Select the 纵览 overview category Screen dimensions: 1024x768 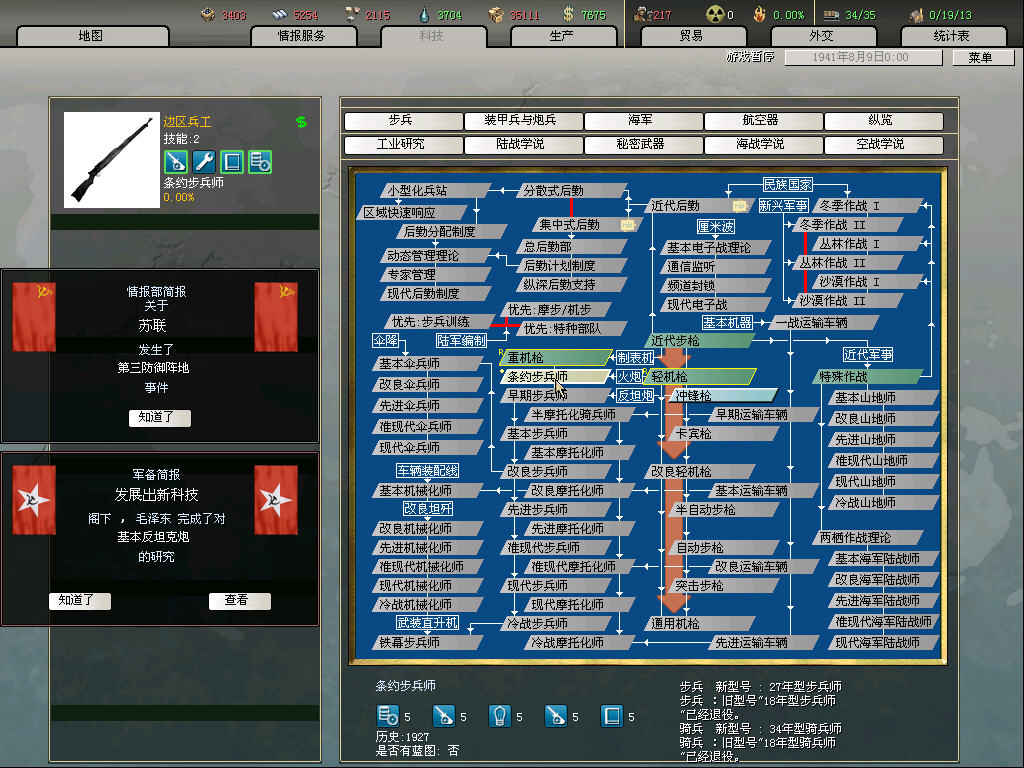883,120
